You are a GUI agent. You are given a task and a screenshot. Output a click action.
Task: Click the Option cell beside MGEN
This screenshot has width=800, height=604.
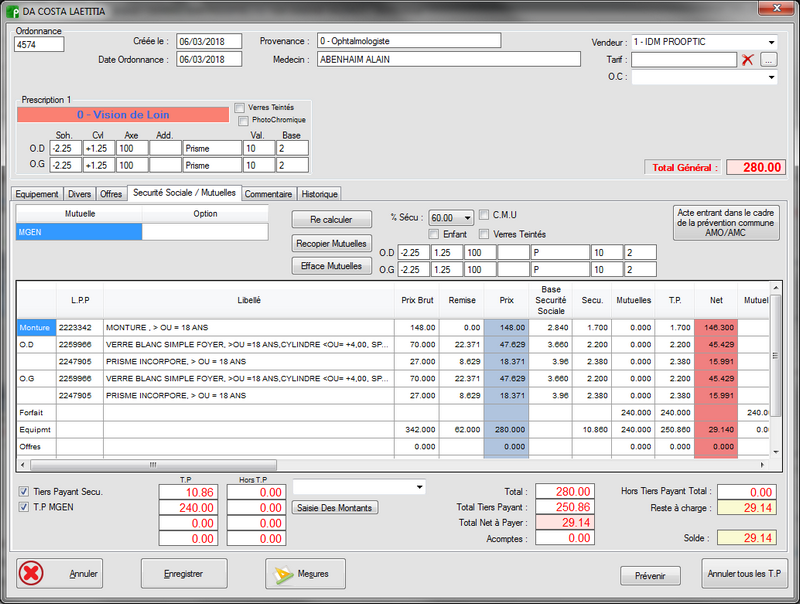coord(205,232)
